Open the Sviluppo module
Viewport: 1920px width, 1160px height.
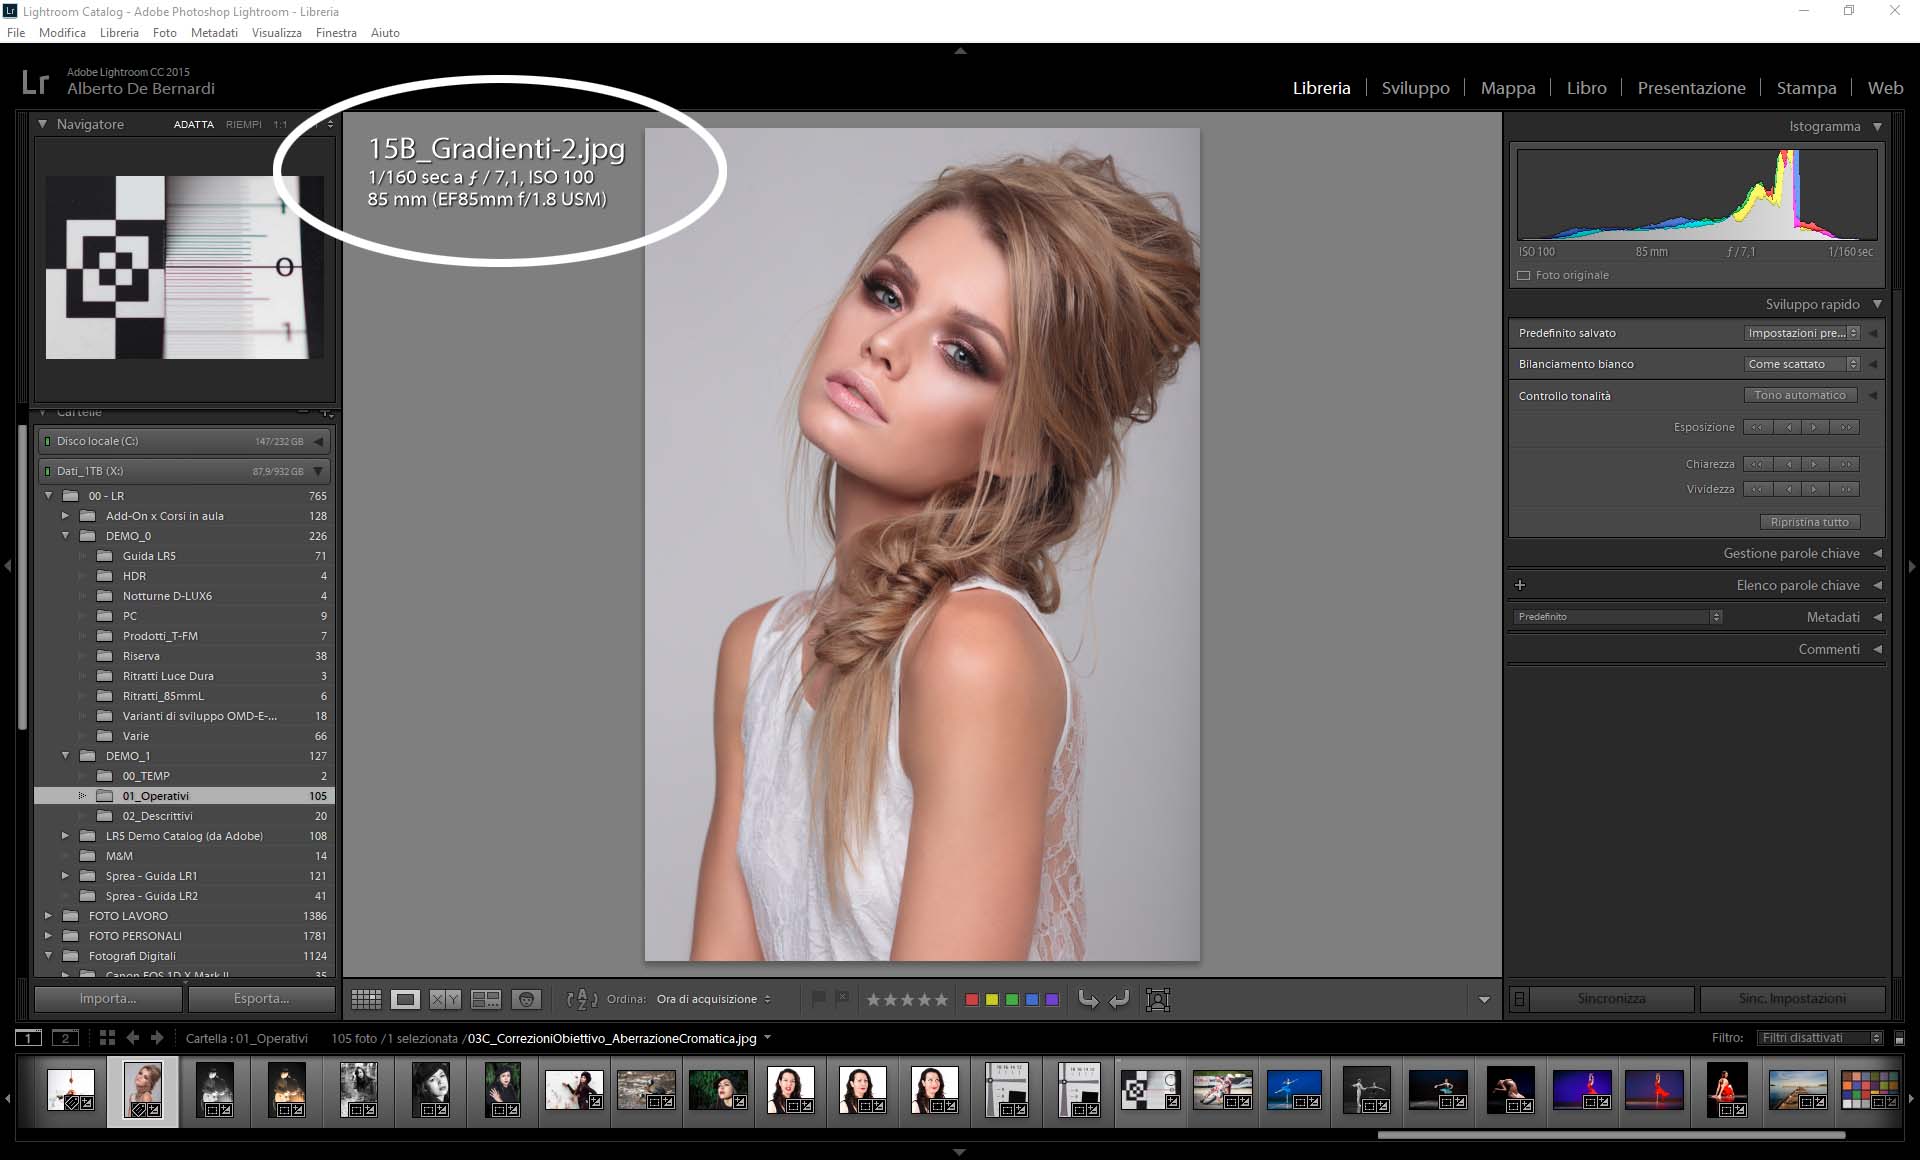[x=1415, y=88]
